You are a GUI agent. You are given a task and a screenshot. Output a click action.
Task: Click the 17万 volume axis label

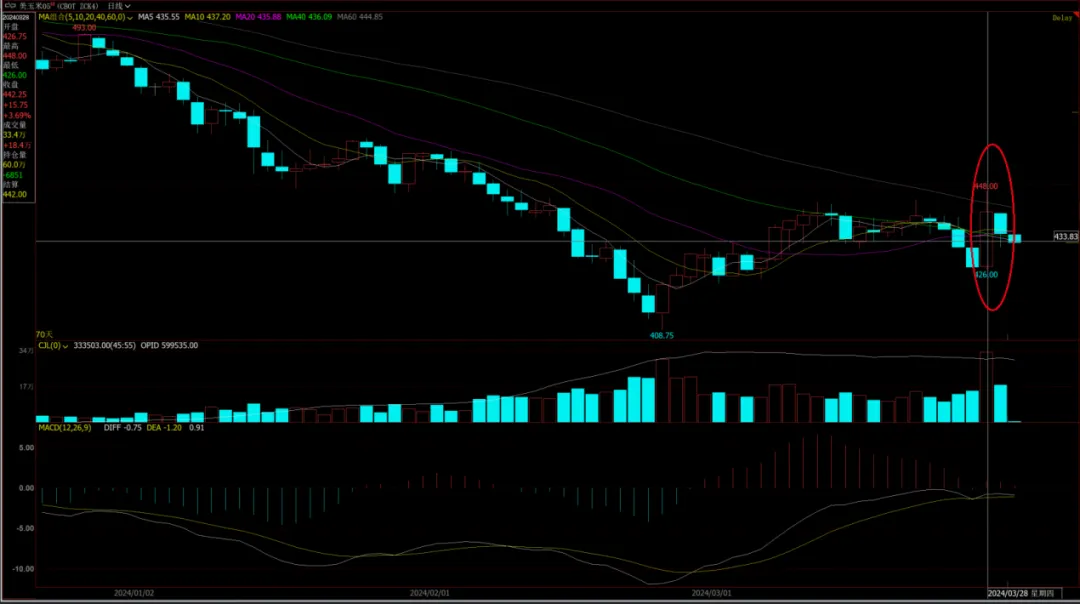click(x=26, y=387)
